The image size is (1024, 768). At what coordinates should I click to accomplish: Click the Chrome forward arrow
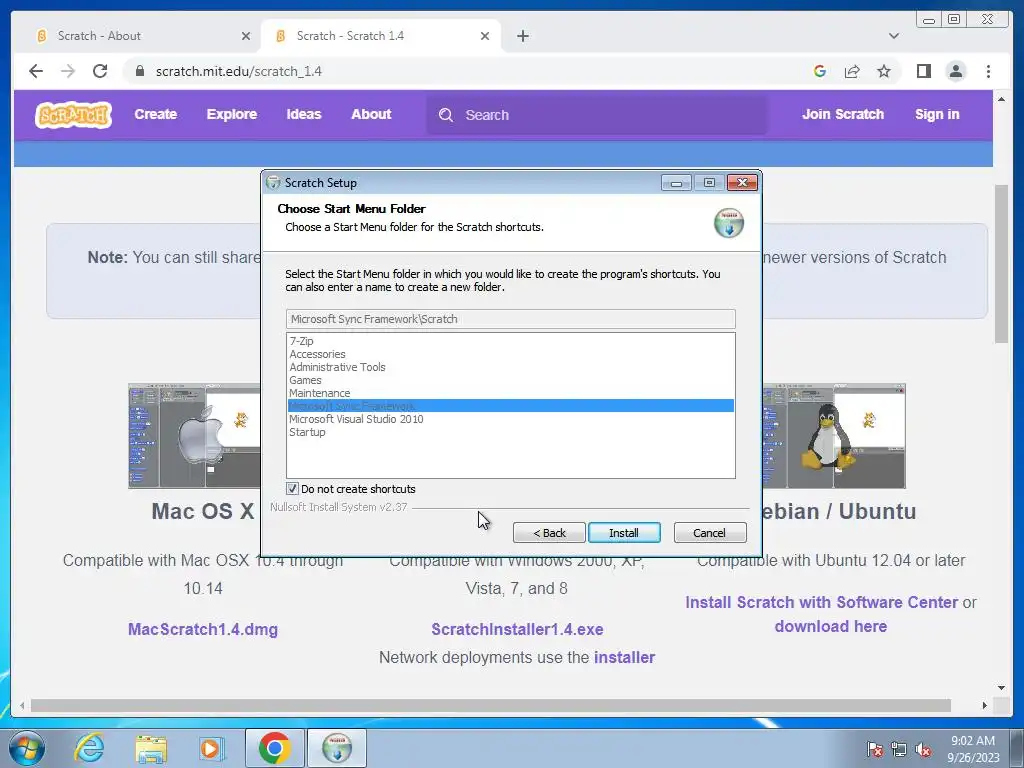coord(68,71)
